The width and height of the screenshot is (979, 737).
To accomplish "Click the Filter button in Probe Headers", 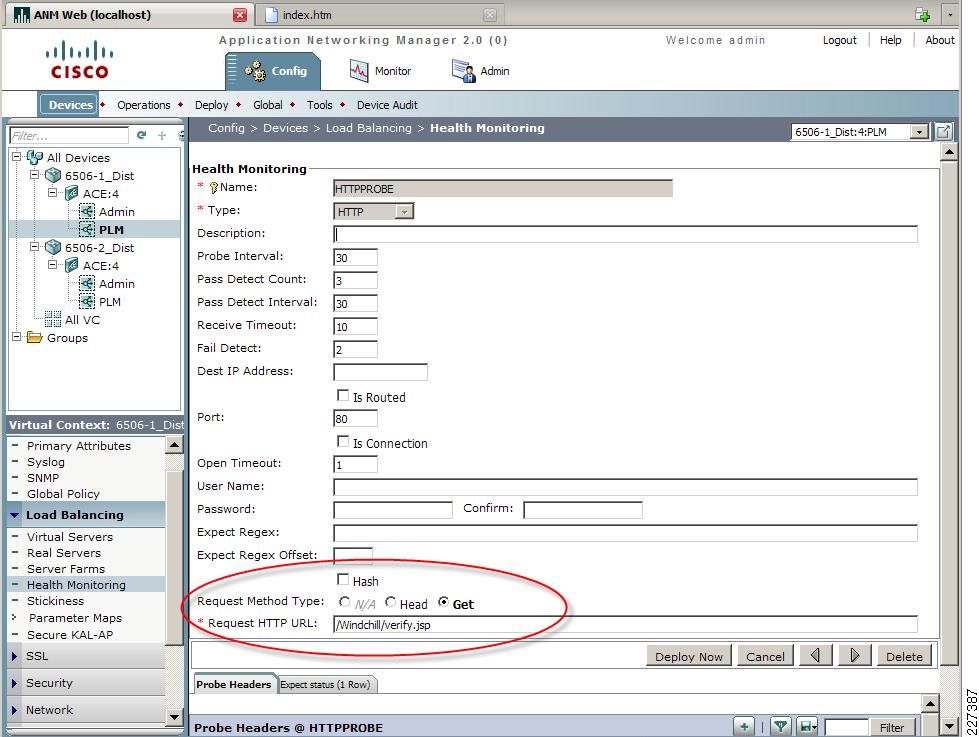I will point(892,727).
